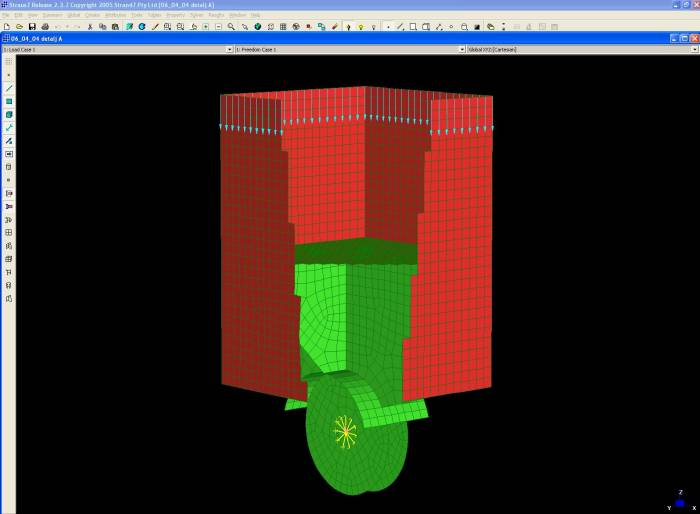
Task: Click the Print icon in the toolbar
Action: 45,26
